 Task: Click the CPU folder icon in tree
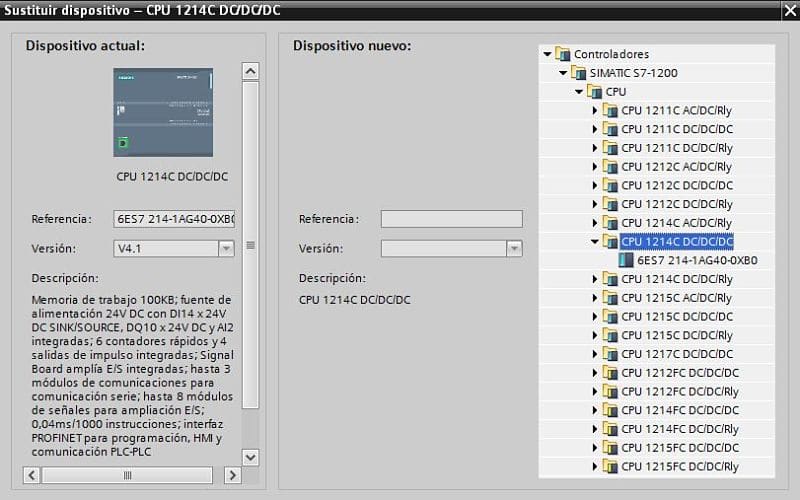594,91
